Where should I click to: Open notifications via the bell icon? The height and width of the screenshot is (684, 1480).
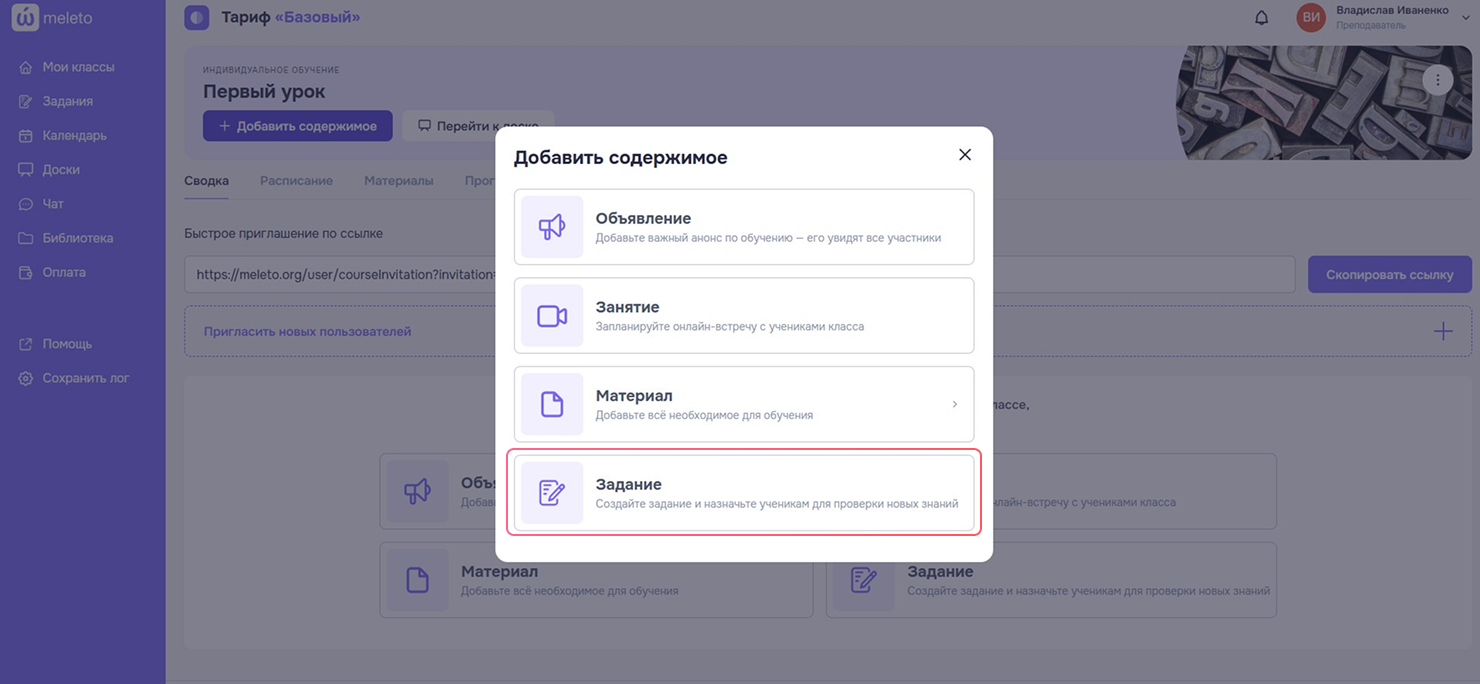tap(1261, 17)
